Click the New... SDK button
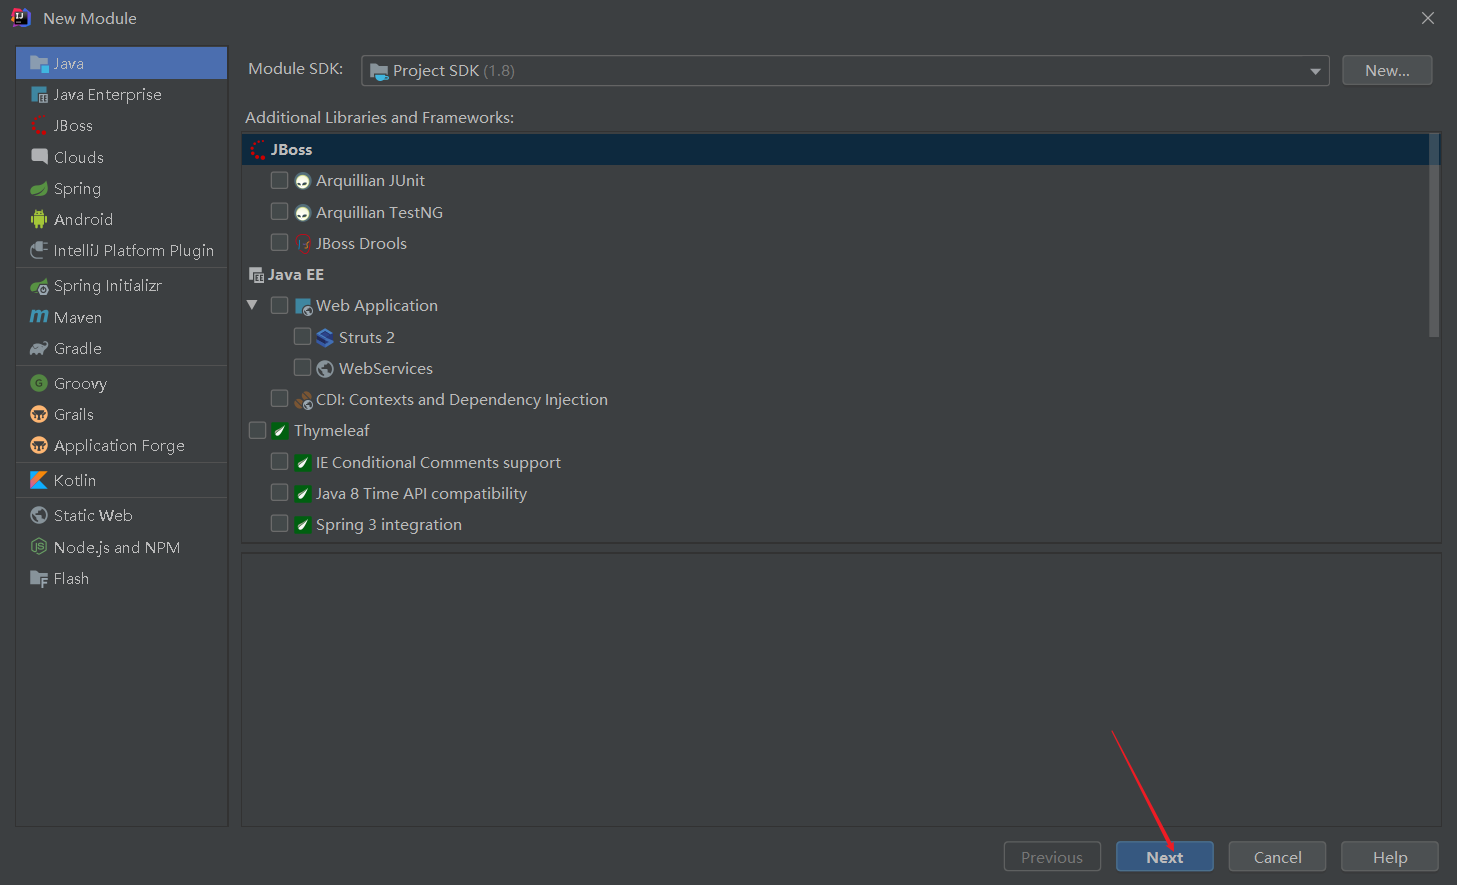The image size is (1457, 885). 1387,70
